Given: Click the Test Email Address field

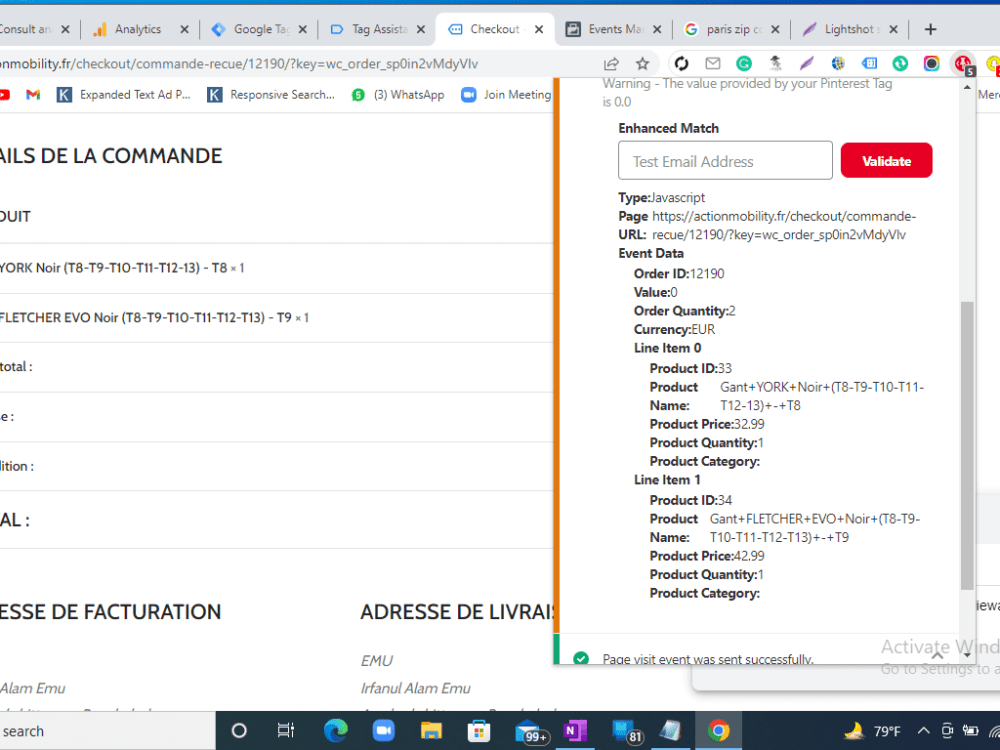Looking at the screenshot, I should click(725, 161).
